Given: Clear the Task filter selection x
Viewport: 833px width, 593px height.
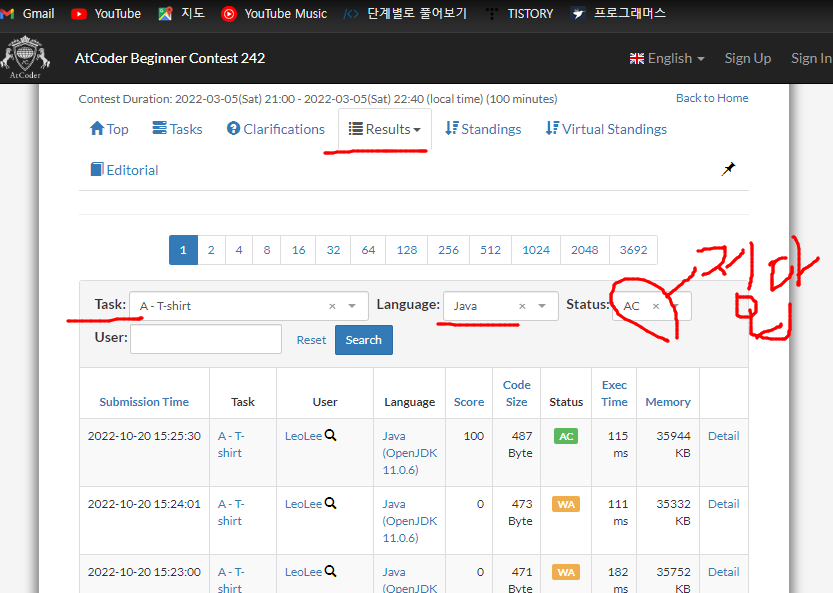Looking at the screenshot, I should pyautogui.click(x=332, y=306).
